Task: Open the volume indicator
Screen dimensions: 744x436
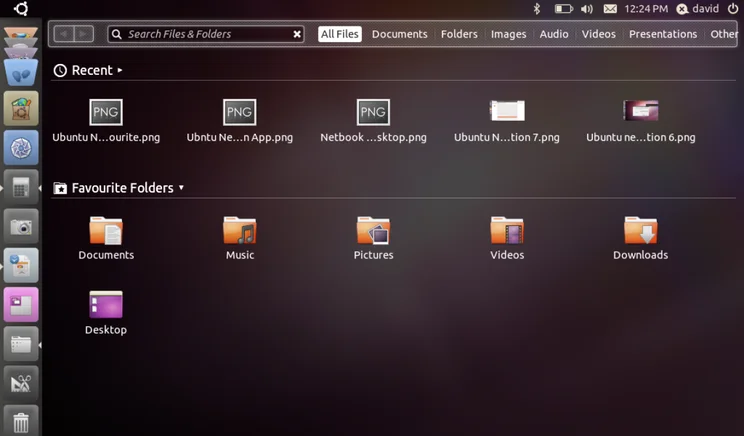Action: coord(587,9)
